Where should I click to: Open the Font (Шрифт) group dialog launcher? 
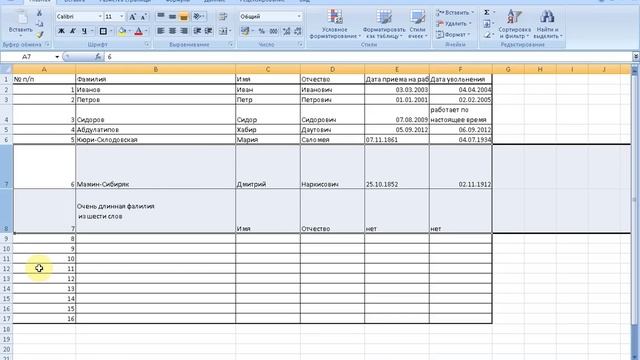(x=147, y=44)
